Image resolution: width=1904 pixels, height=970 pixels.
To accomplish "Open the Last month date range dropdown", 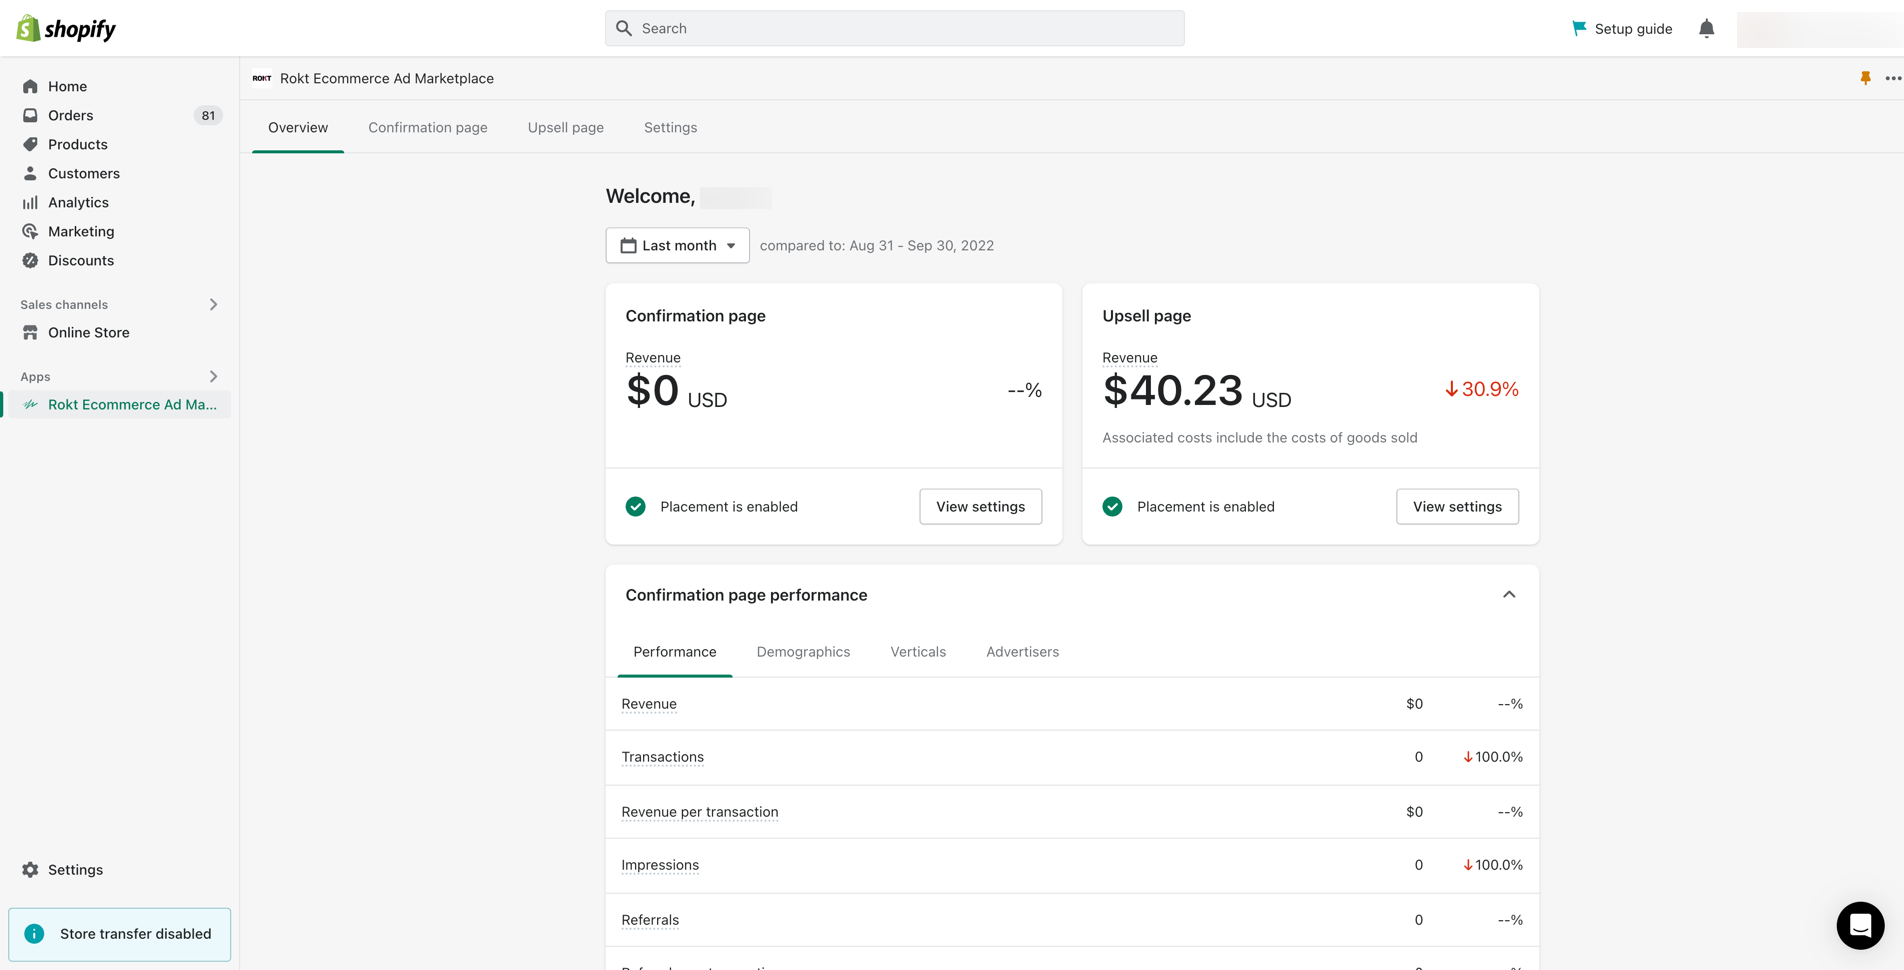I will point(677,245).
